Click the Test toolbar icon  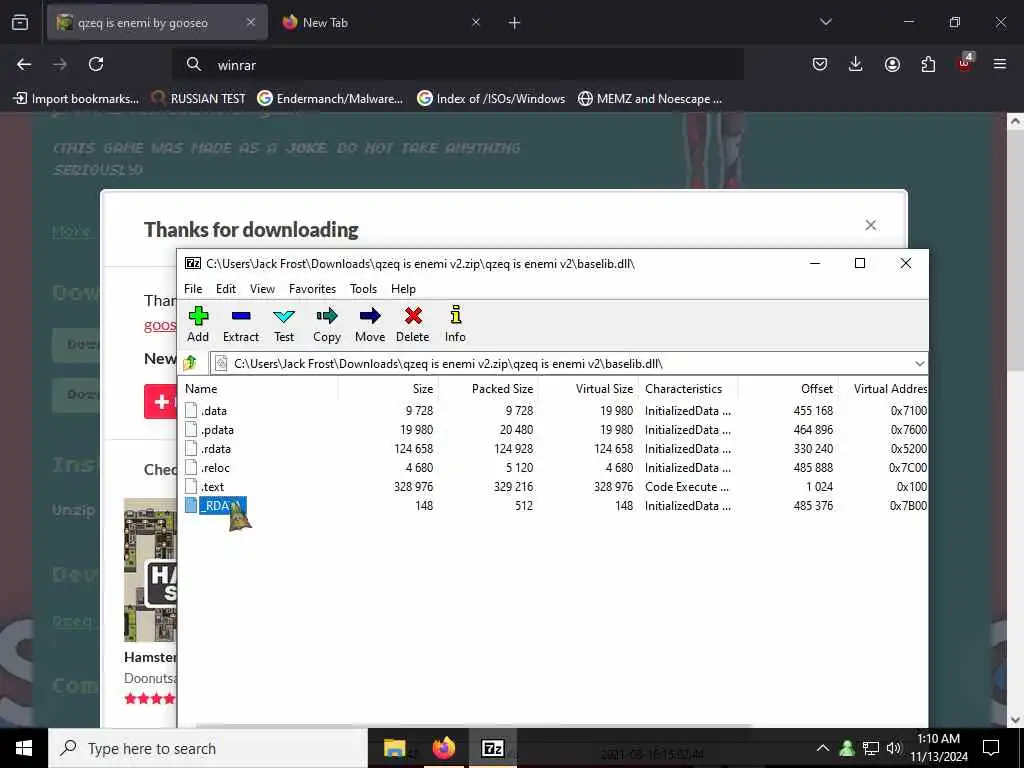283,317
